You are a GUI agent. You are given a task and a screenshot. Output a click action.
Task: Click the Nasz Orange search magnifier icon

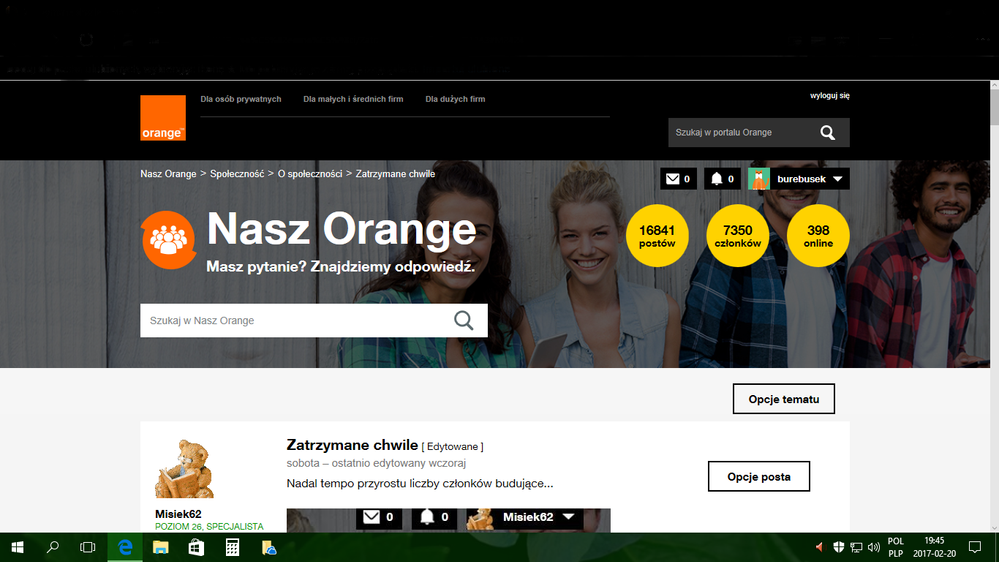click(x=464, y=321)
